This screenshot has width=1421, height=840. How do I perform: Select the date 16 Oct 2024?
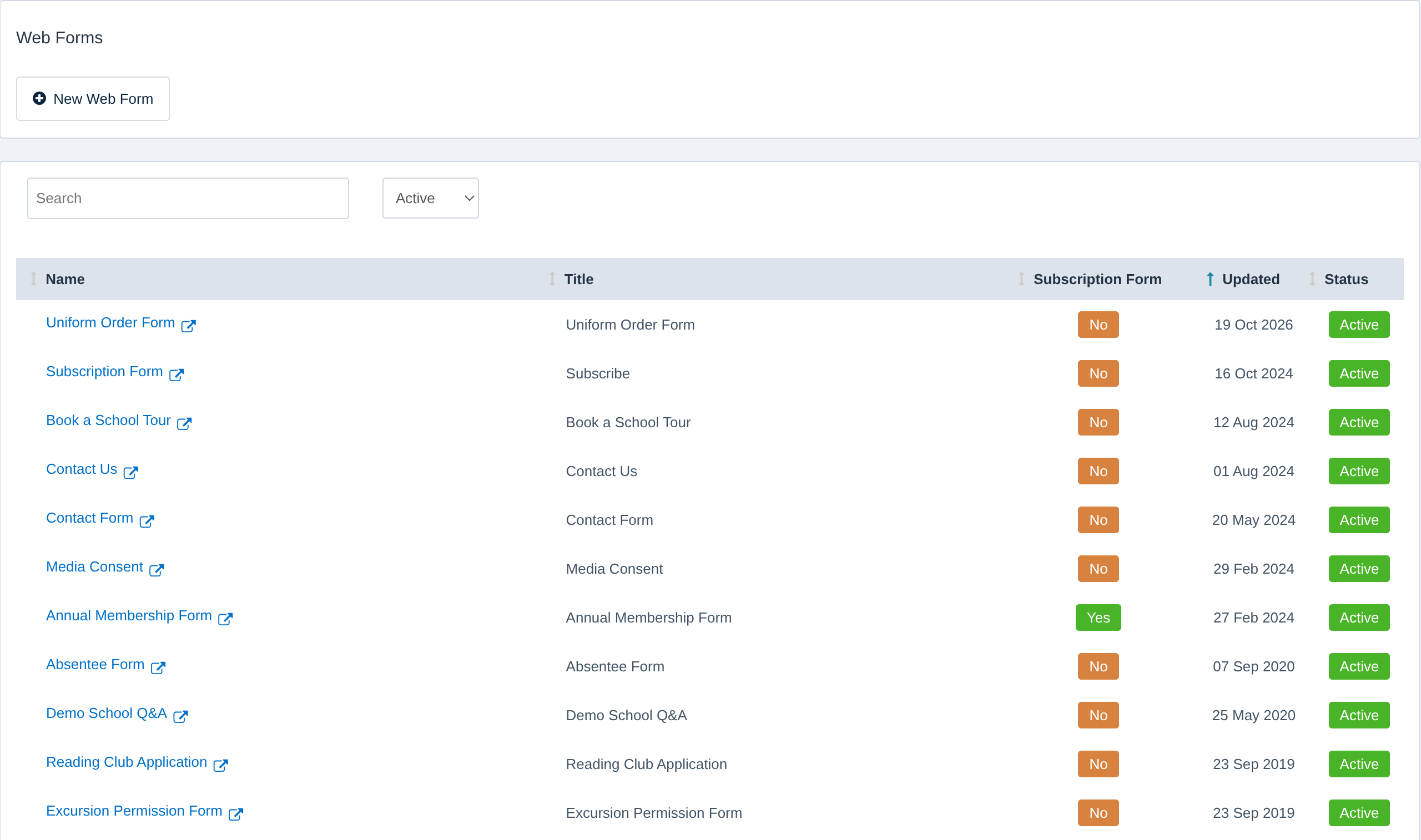point(1254,374)
